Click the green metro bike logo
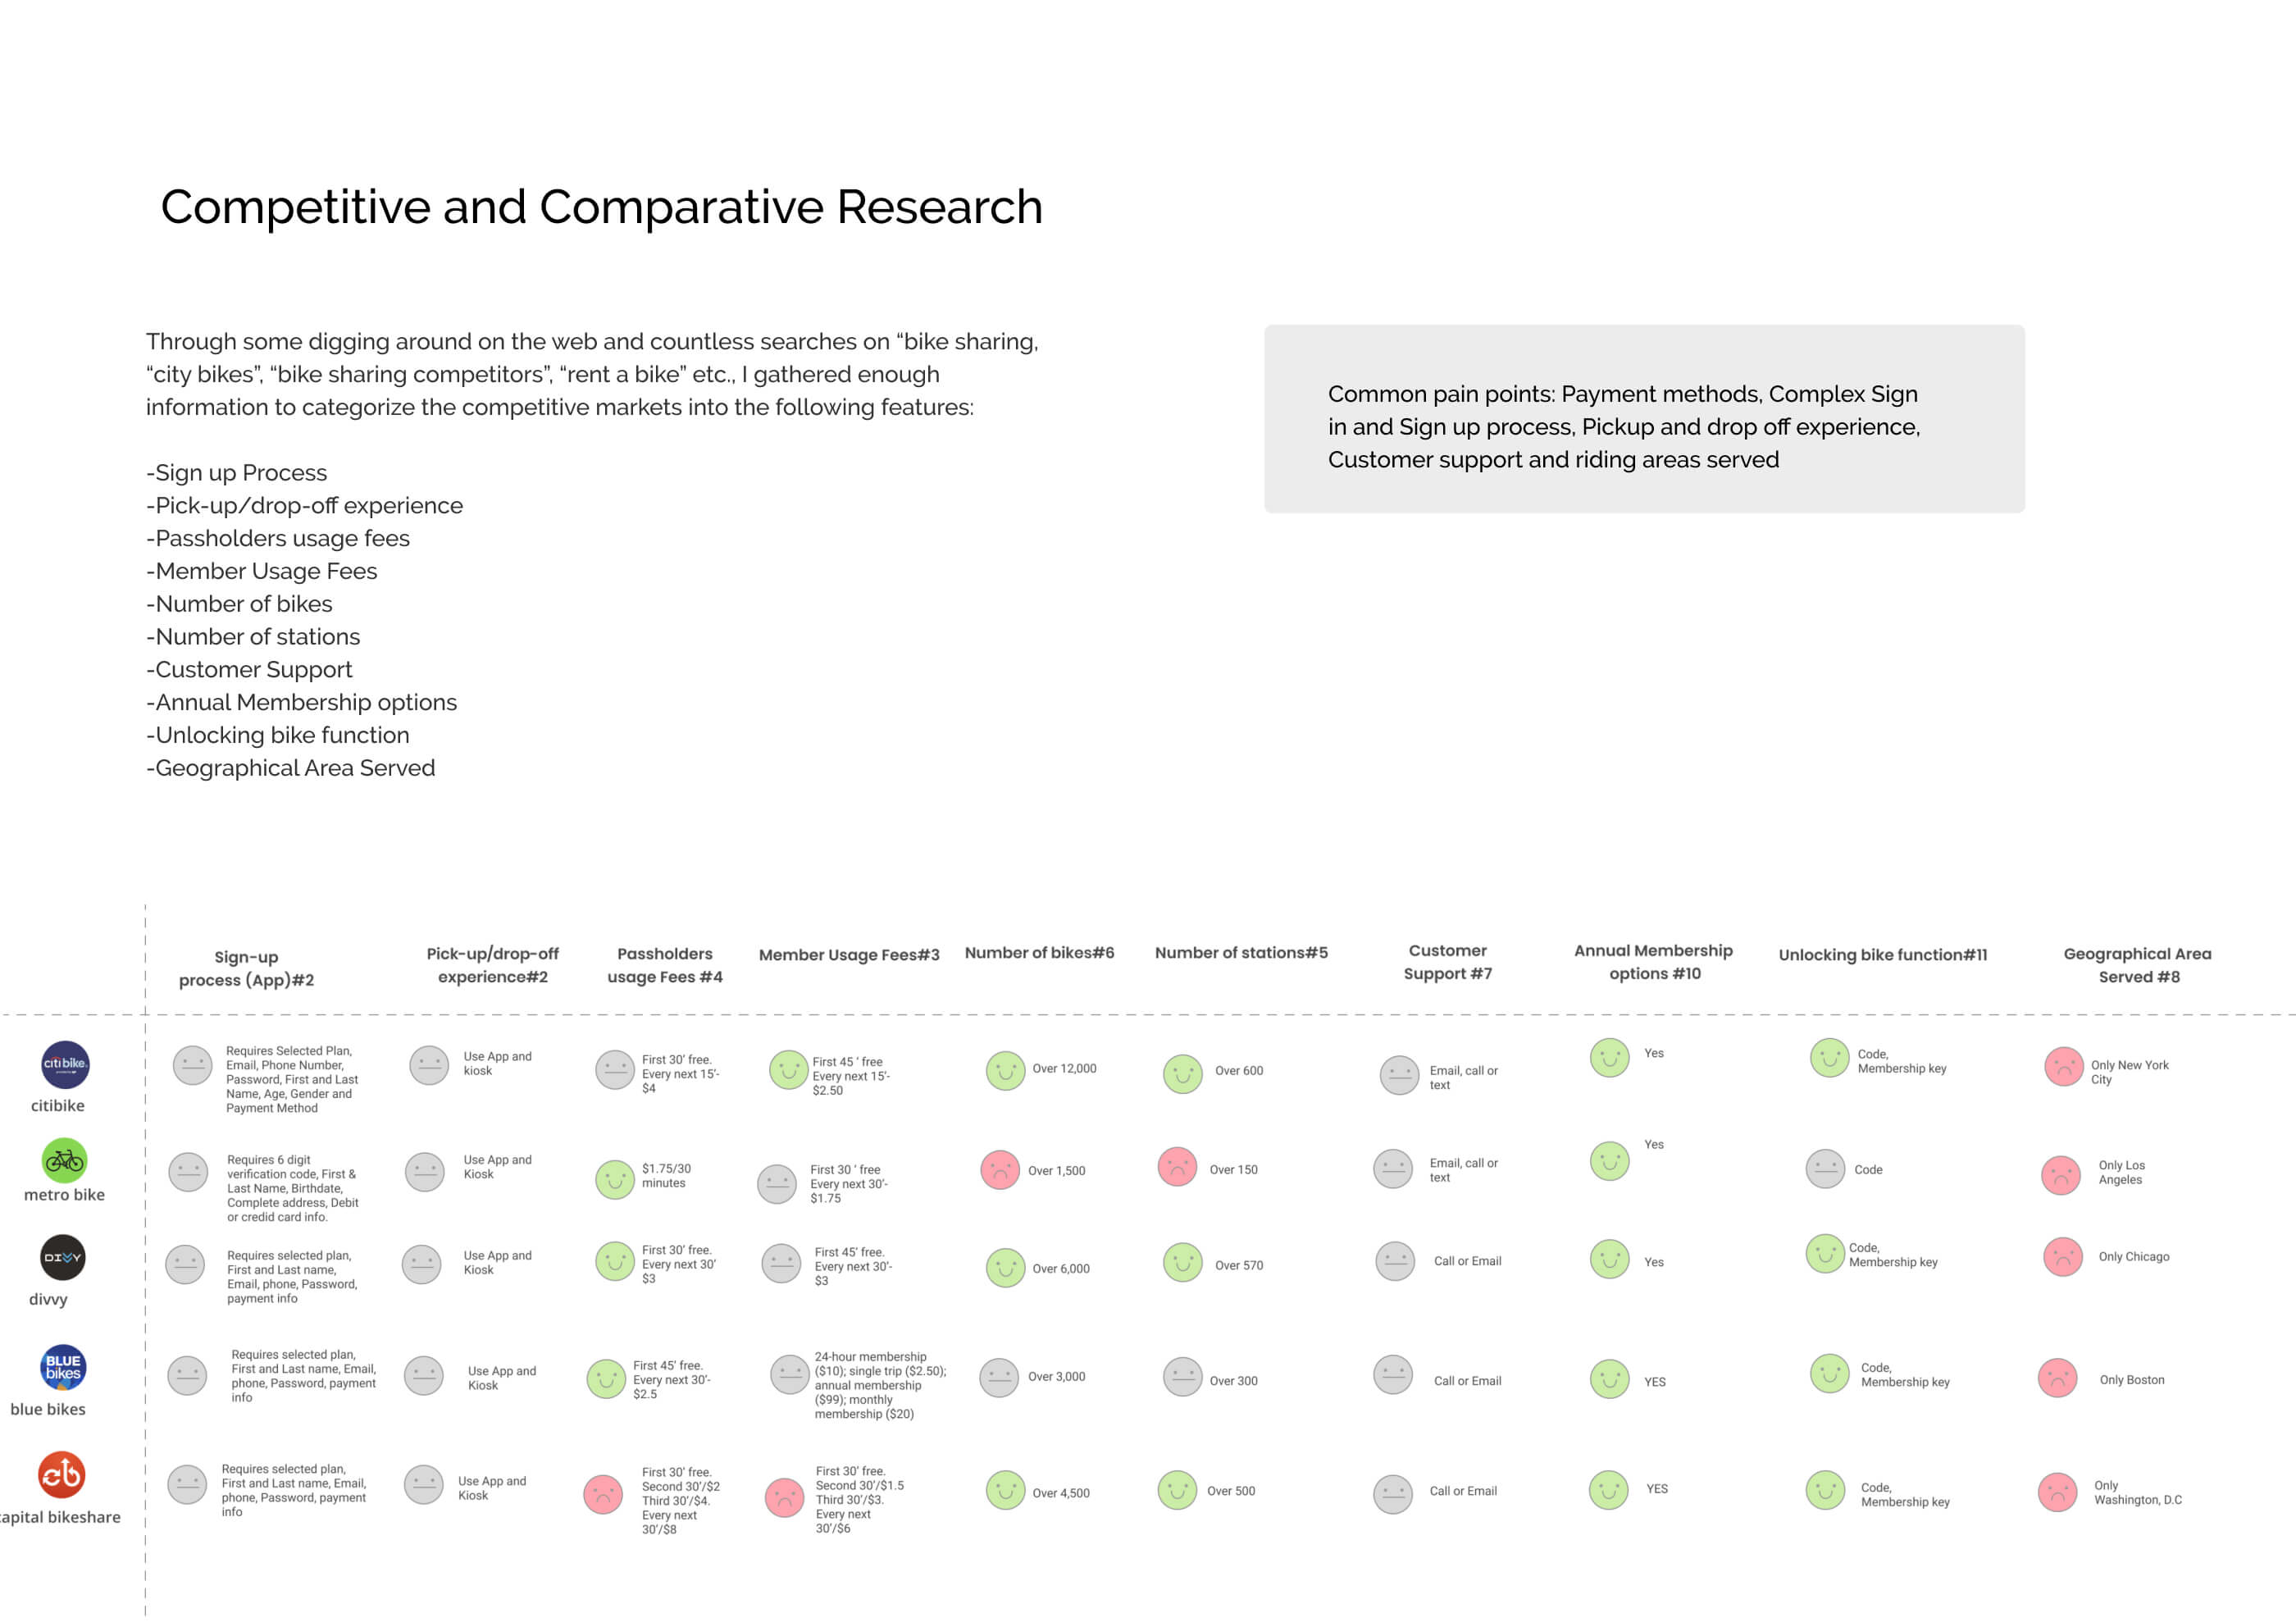2296x1622 pixels. pyautogui.click(x=65, y=1160)
